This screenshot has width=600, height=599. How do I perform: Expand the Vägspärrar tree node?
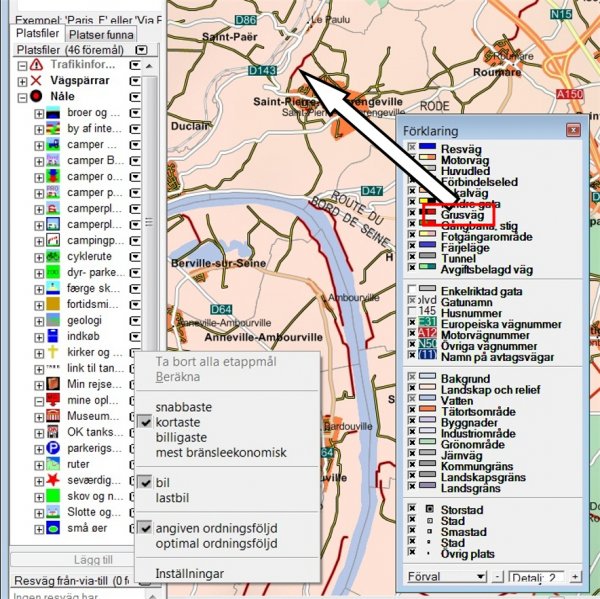tap(21, 81)
